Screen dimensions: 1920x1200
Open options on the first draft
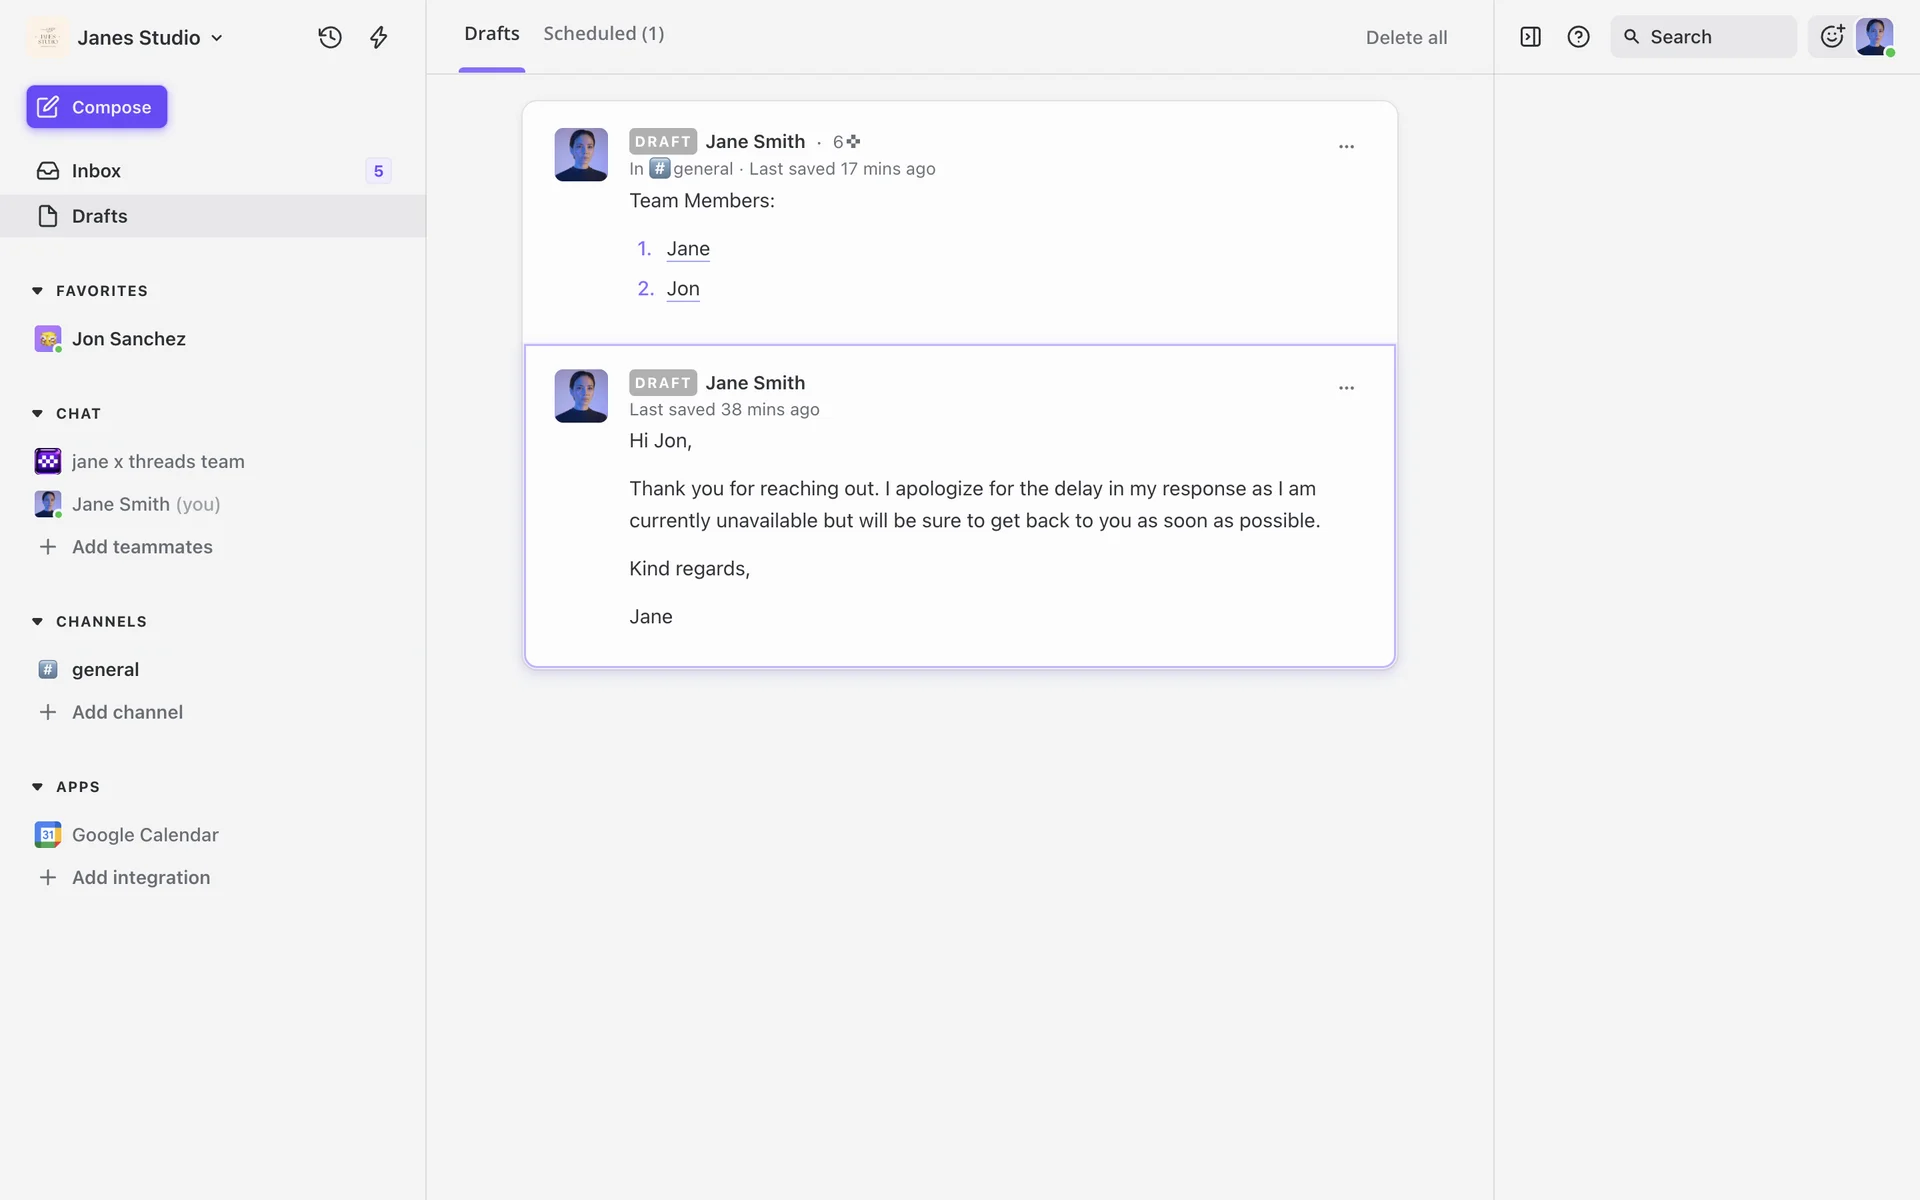point(1346,146)
